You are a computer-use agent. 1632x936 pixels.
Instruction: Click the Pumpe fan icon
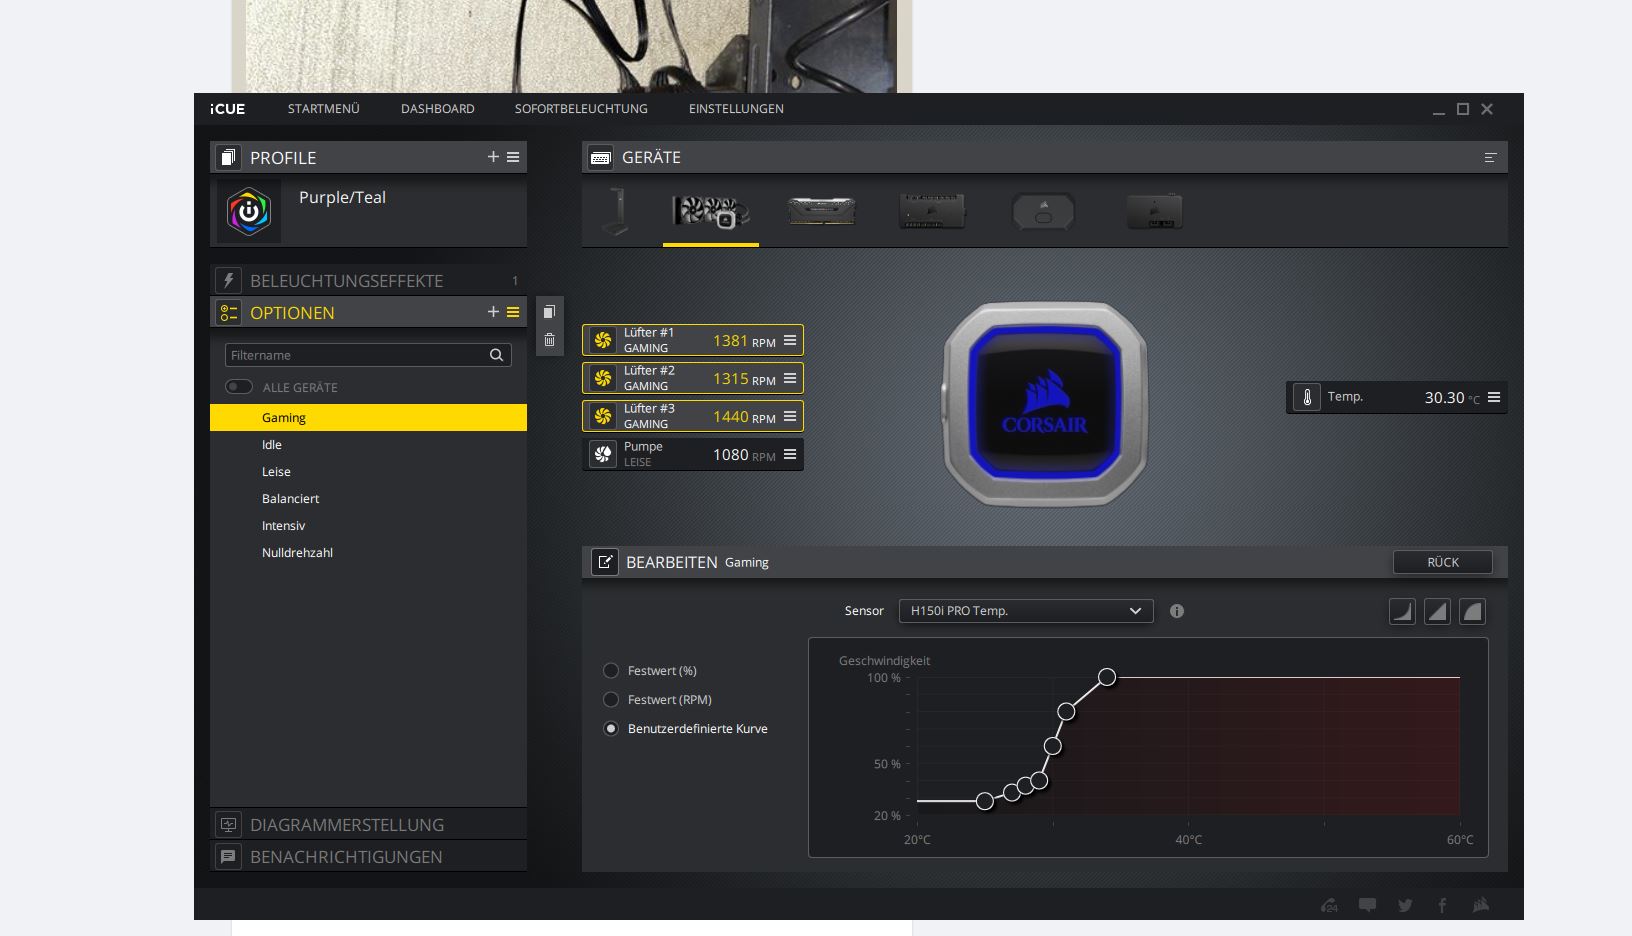point(603,454)
